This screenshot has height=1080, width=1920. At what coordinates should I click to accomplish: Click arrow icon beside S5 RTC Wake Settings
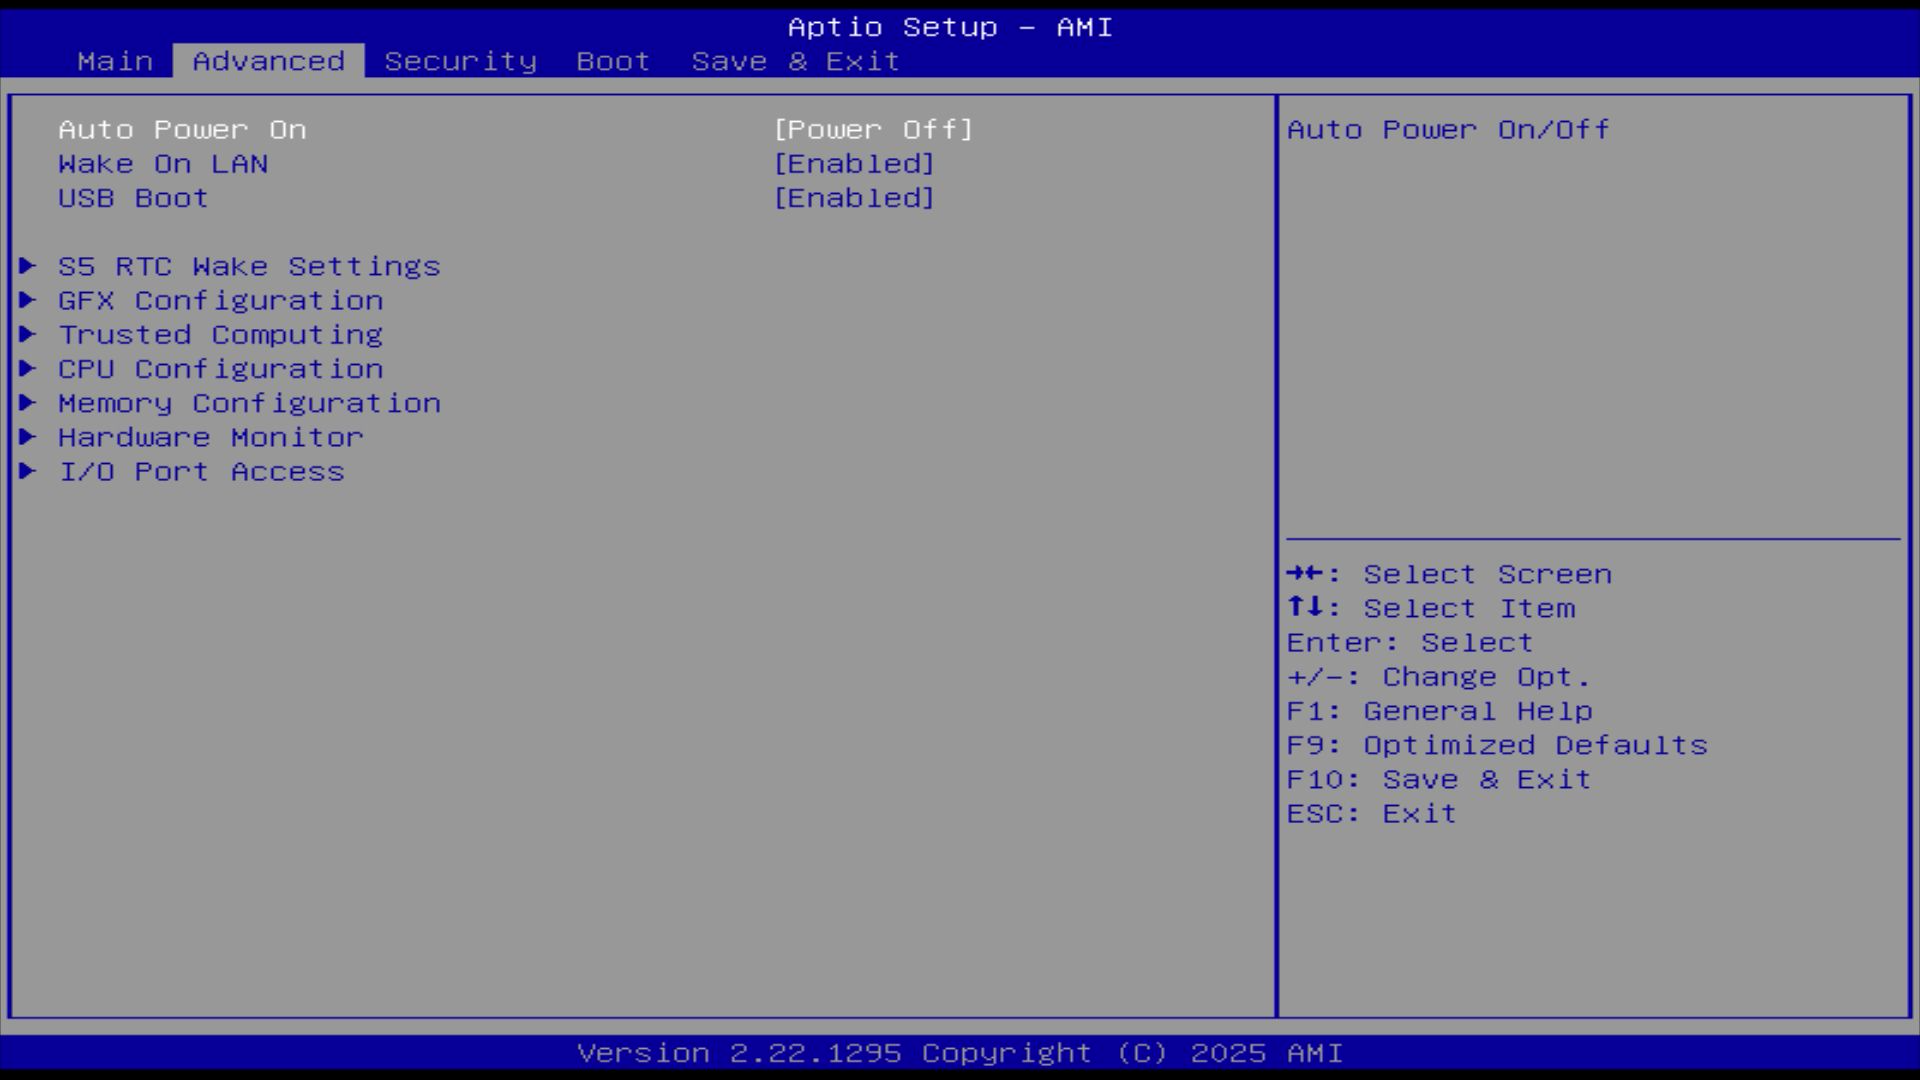coord(28,266)
